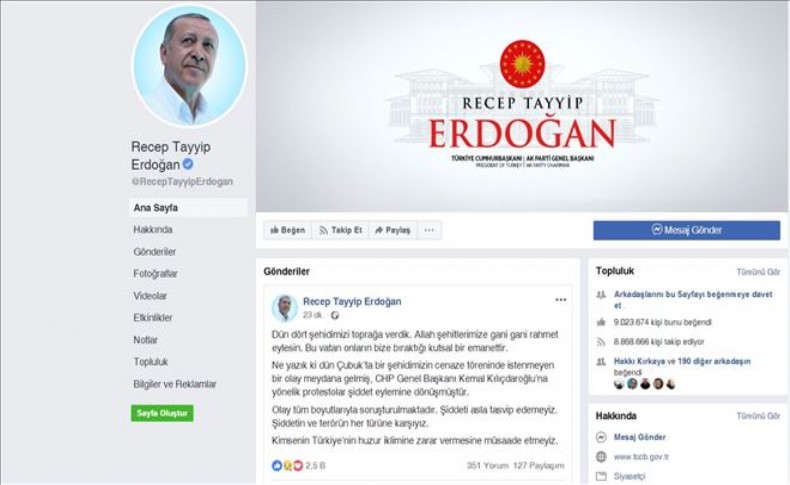Click the Beğen like button
This screenshot has height=485, width=790.
click(x=288, y=230)
